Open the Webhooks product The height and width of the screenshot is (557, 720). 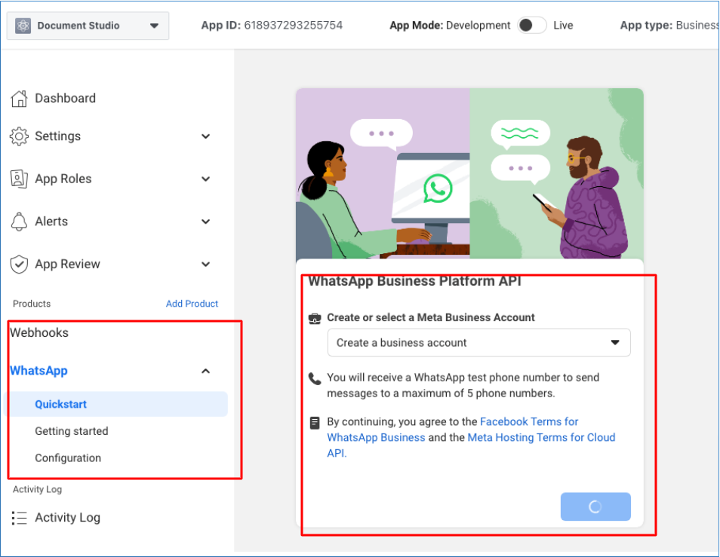point(39,332)
